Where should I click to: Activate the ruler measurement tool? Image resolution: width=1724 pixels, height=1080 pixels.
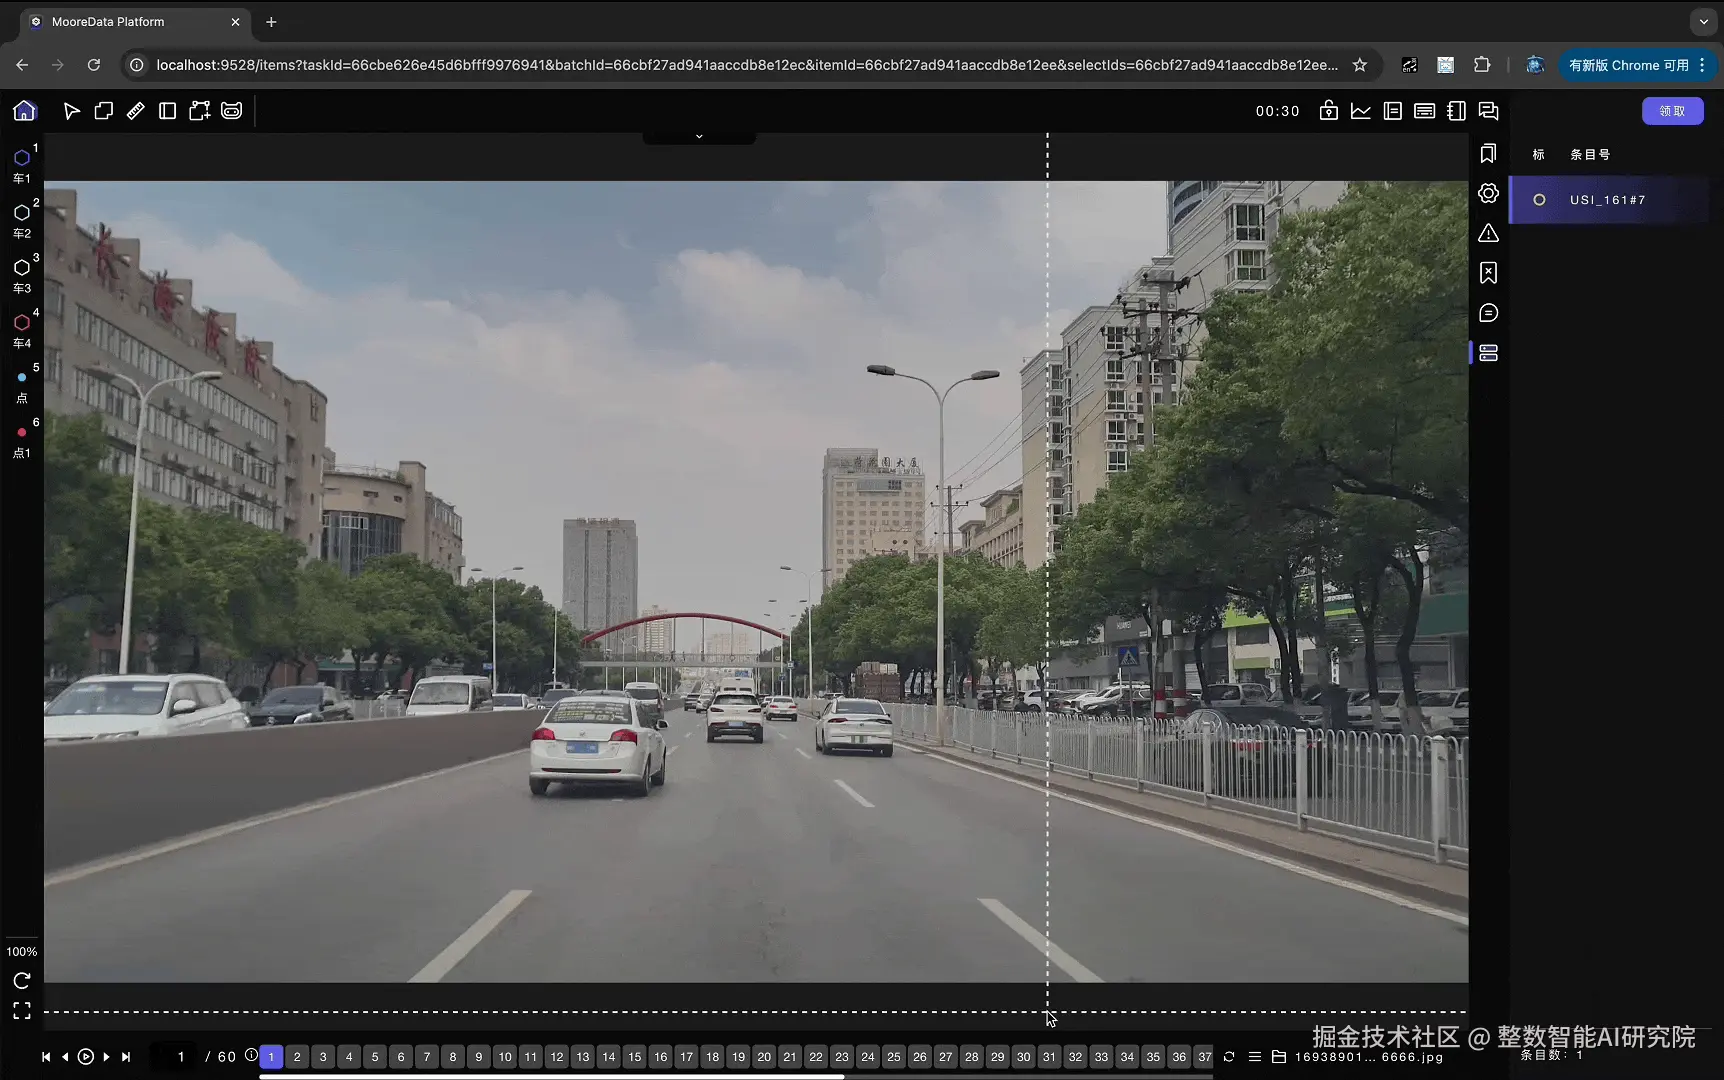[x=136, y=111]
